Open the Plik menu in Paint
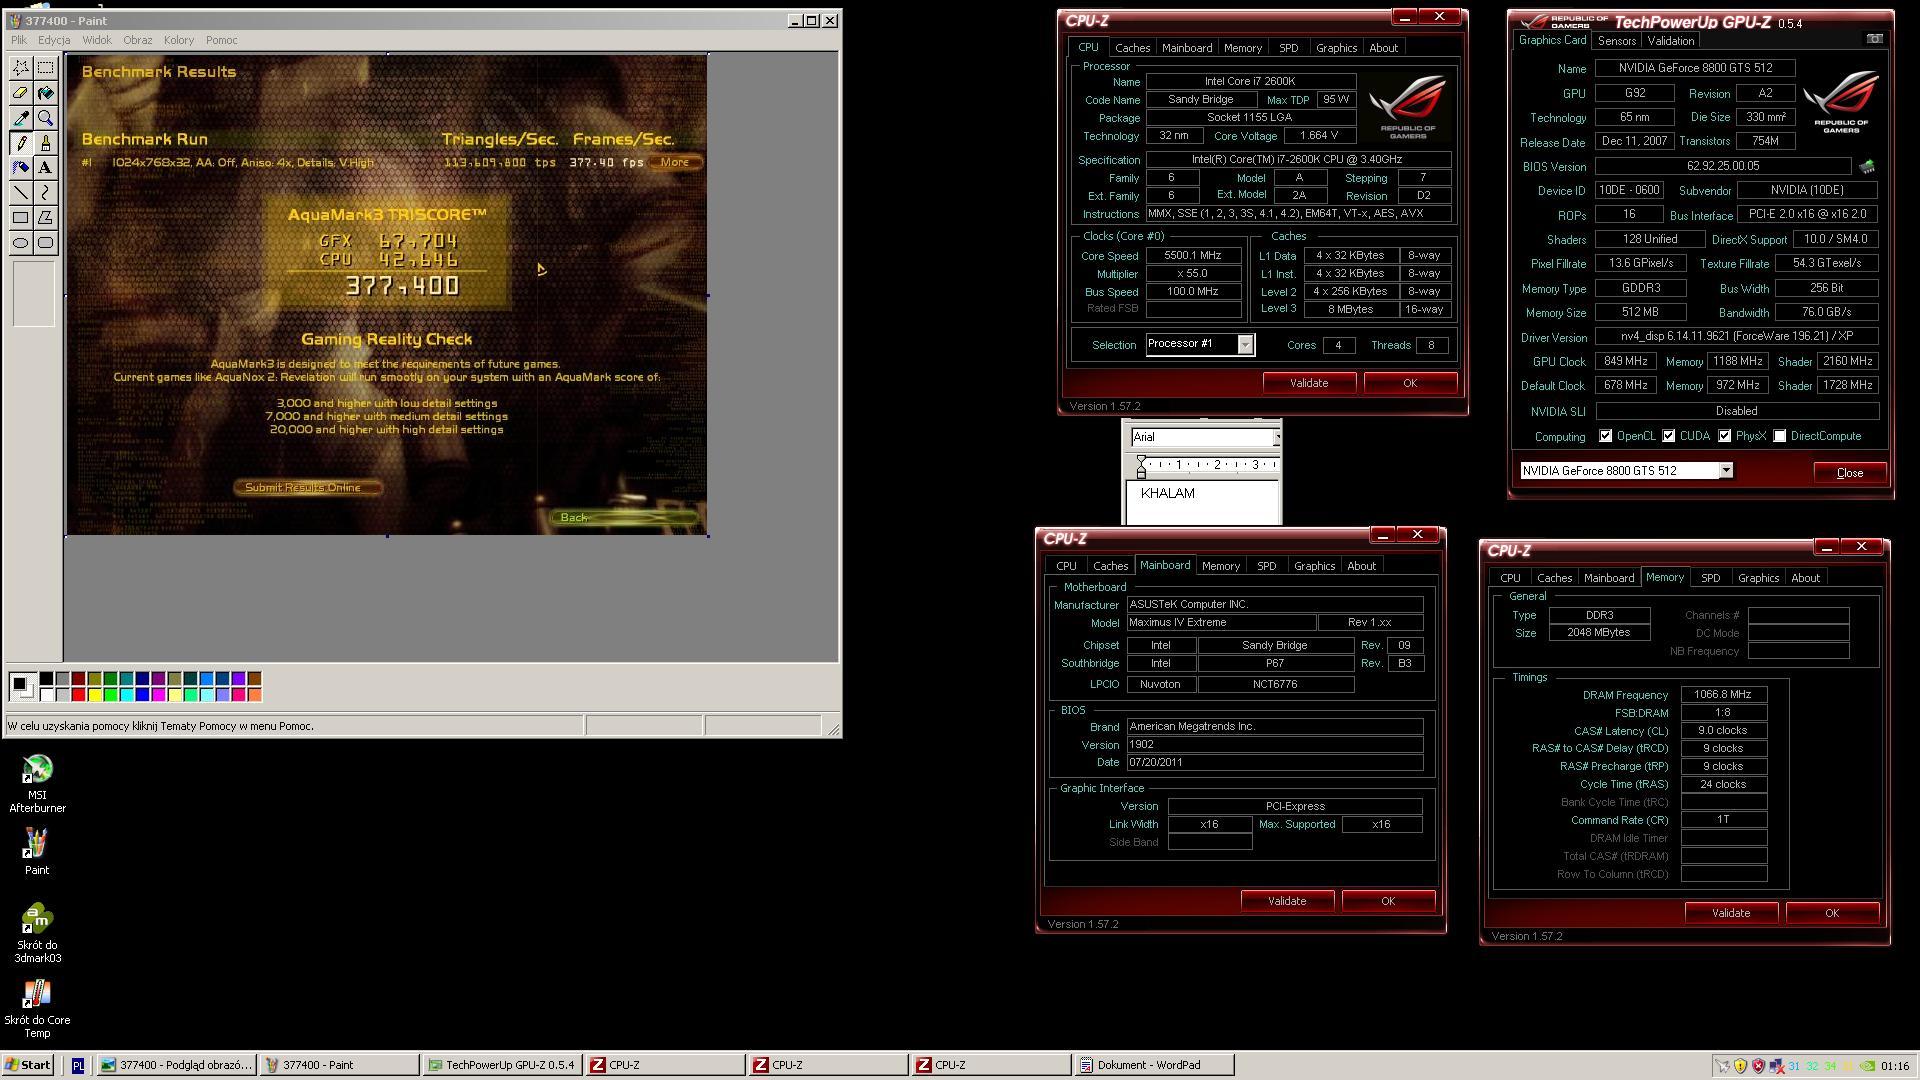1920x1080 pixels. (19, 40)
